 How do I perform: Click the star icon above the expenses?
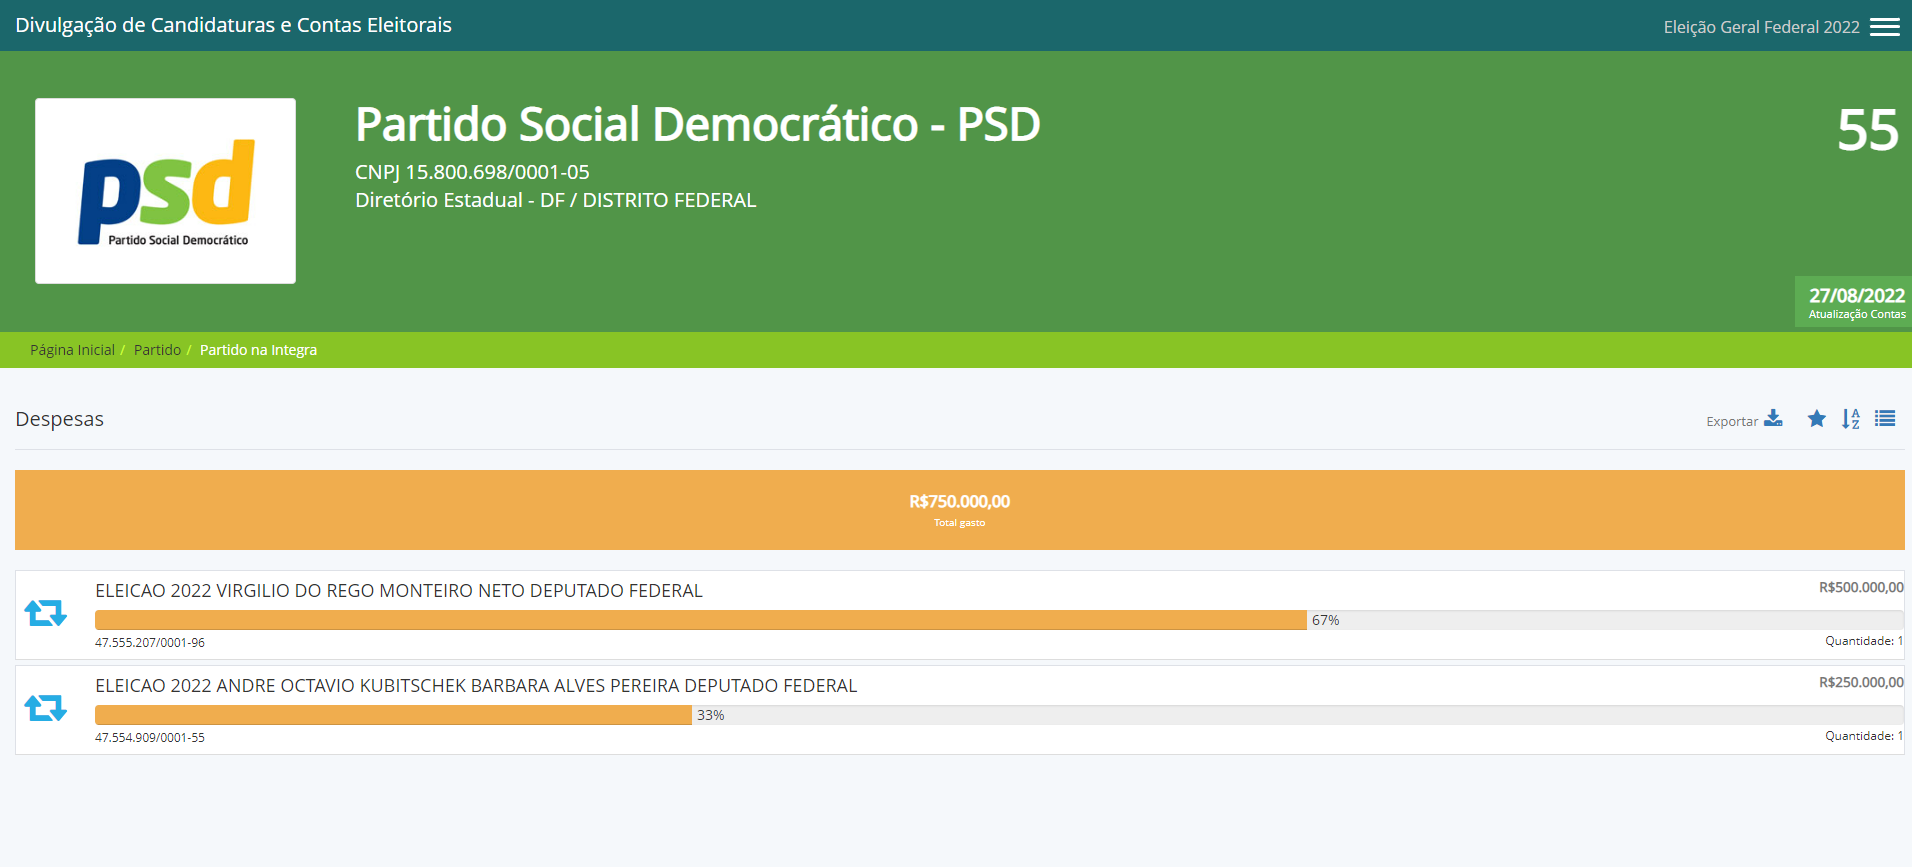(1816, 419)
